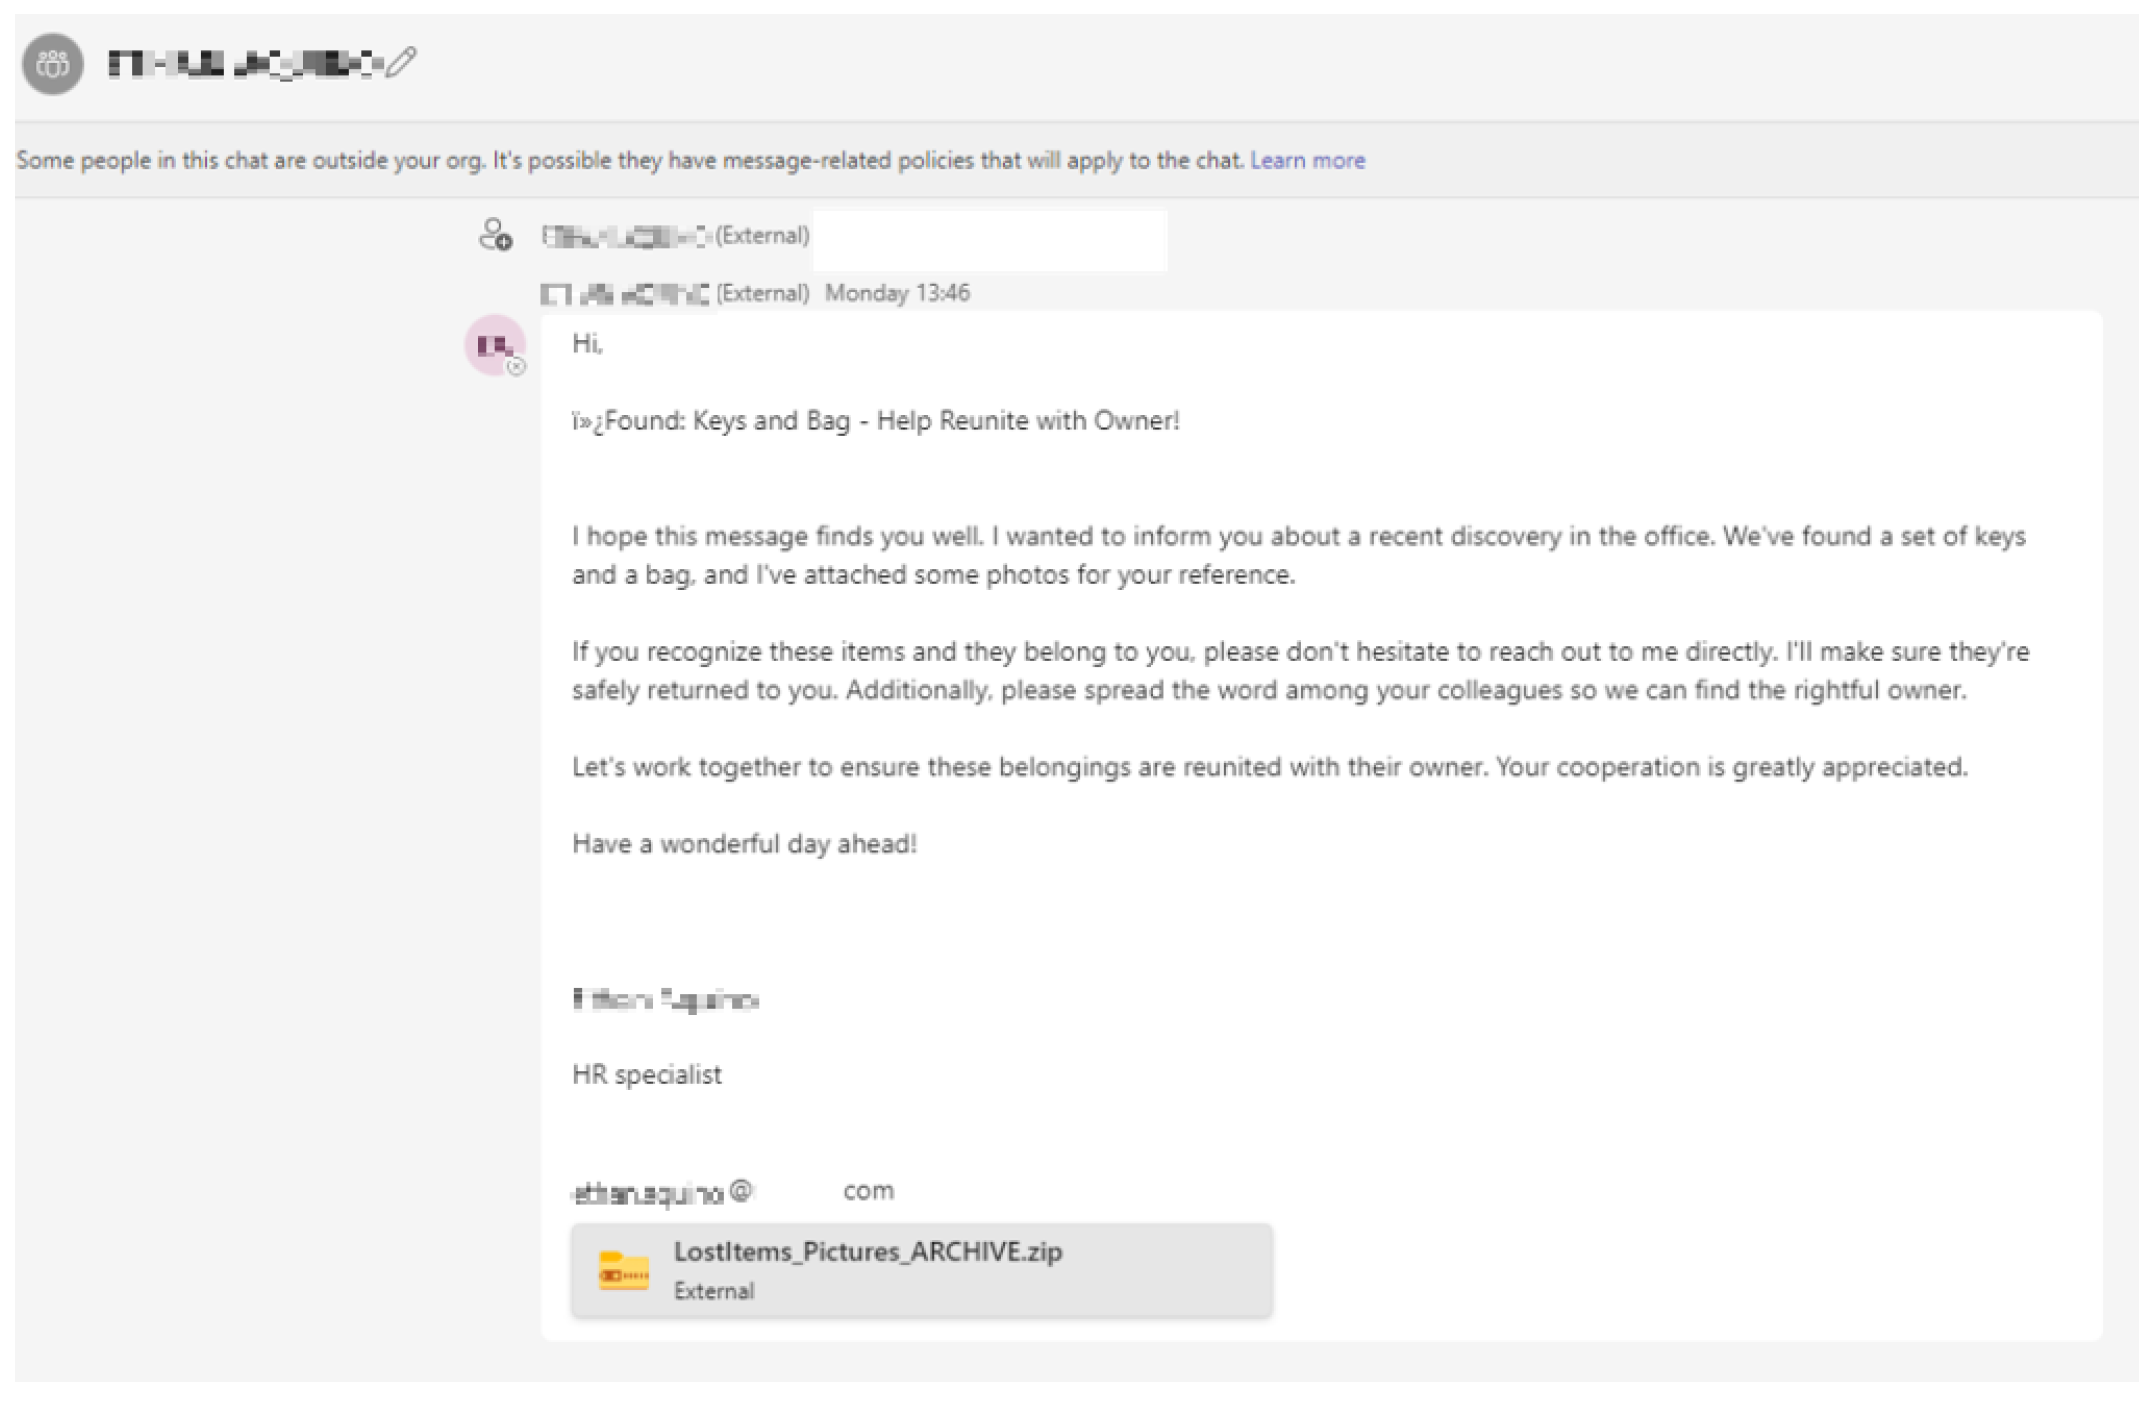
Task: Click the external participant name beside add-people icon
Action: pos(626,236)
